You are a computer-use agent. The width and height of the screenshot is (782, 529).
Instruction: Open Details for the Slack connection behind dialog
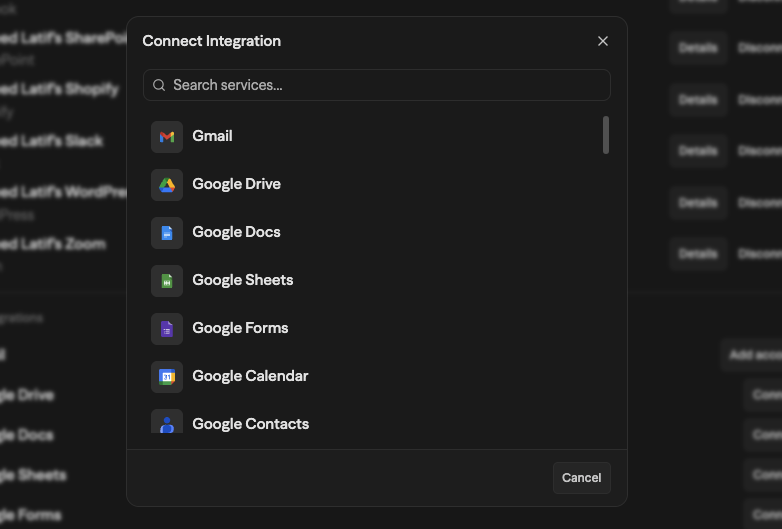(698, 151)
